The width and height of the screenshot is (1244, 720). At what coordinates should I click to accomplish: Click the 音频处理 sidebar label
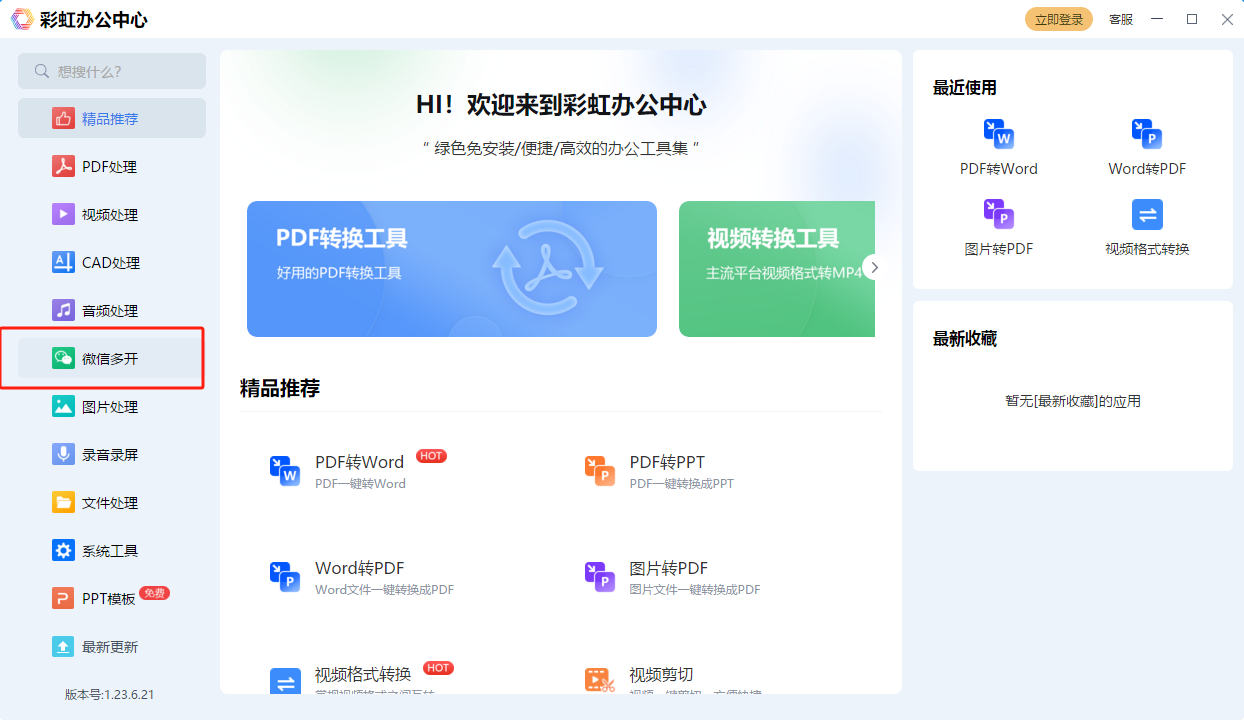(110, 311)
